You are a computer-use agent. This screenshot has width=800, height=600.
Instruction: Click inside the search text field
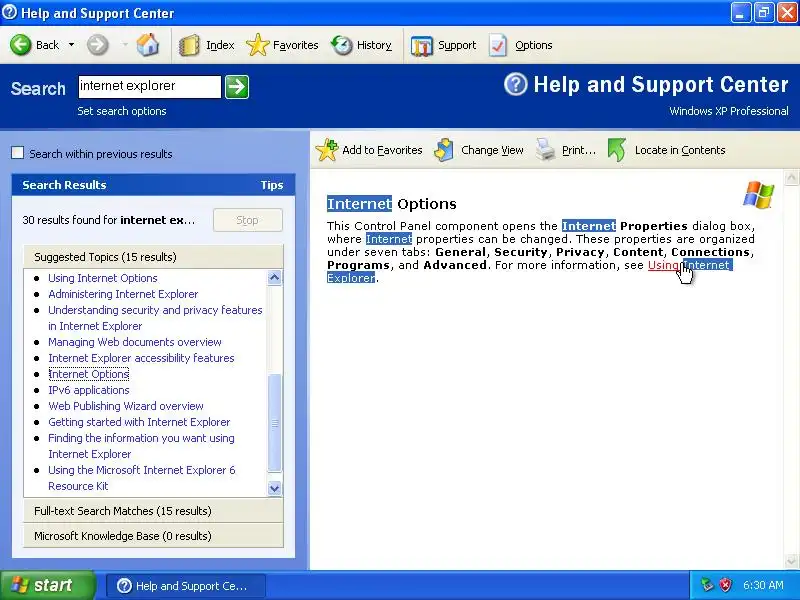pyautogui.click(x=149, y=86)
